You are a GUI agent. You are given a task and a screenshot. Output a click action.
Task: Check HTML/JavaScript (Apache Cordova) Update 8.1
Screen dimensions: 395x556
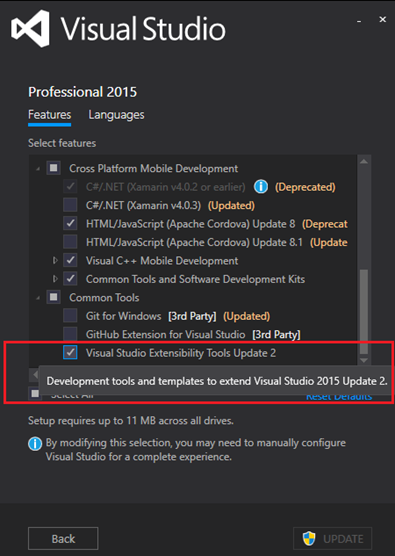tap(70, 242)
